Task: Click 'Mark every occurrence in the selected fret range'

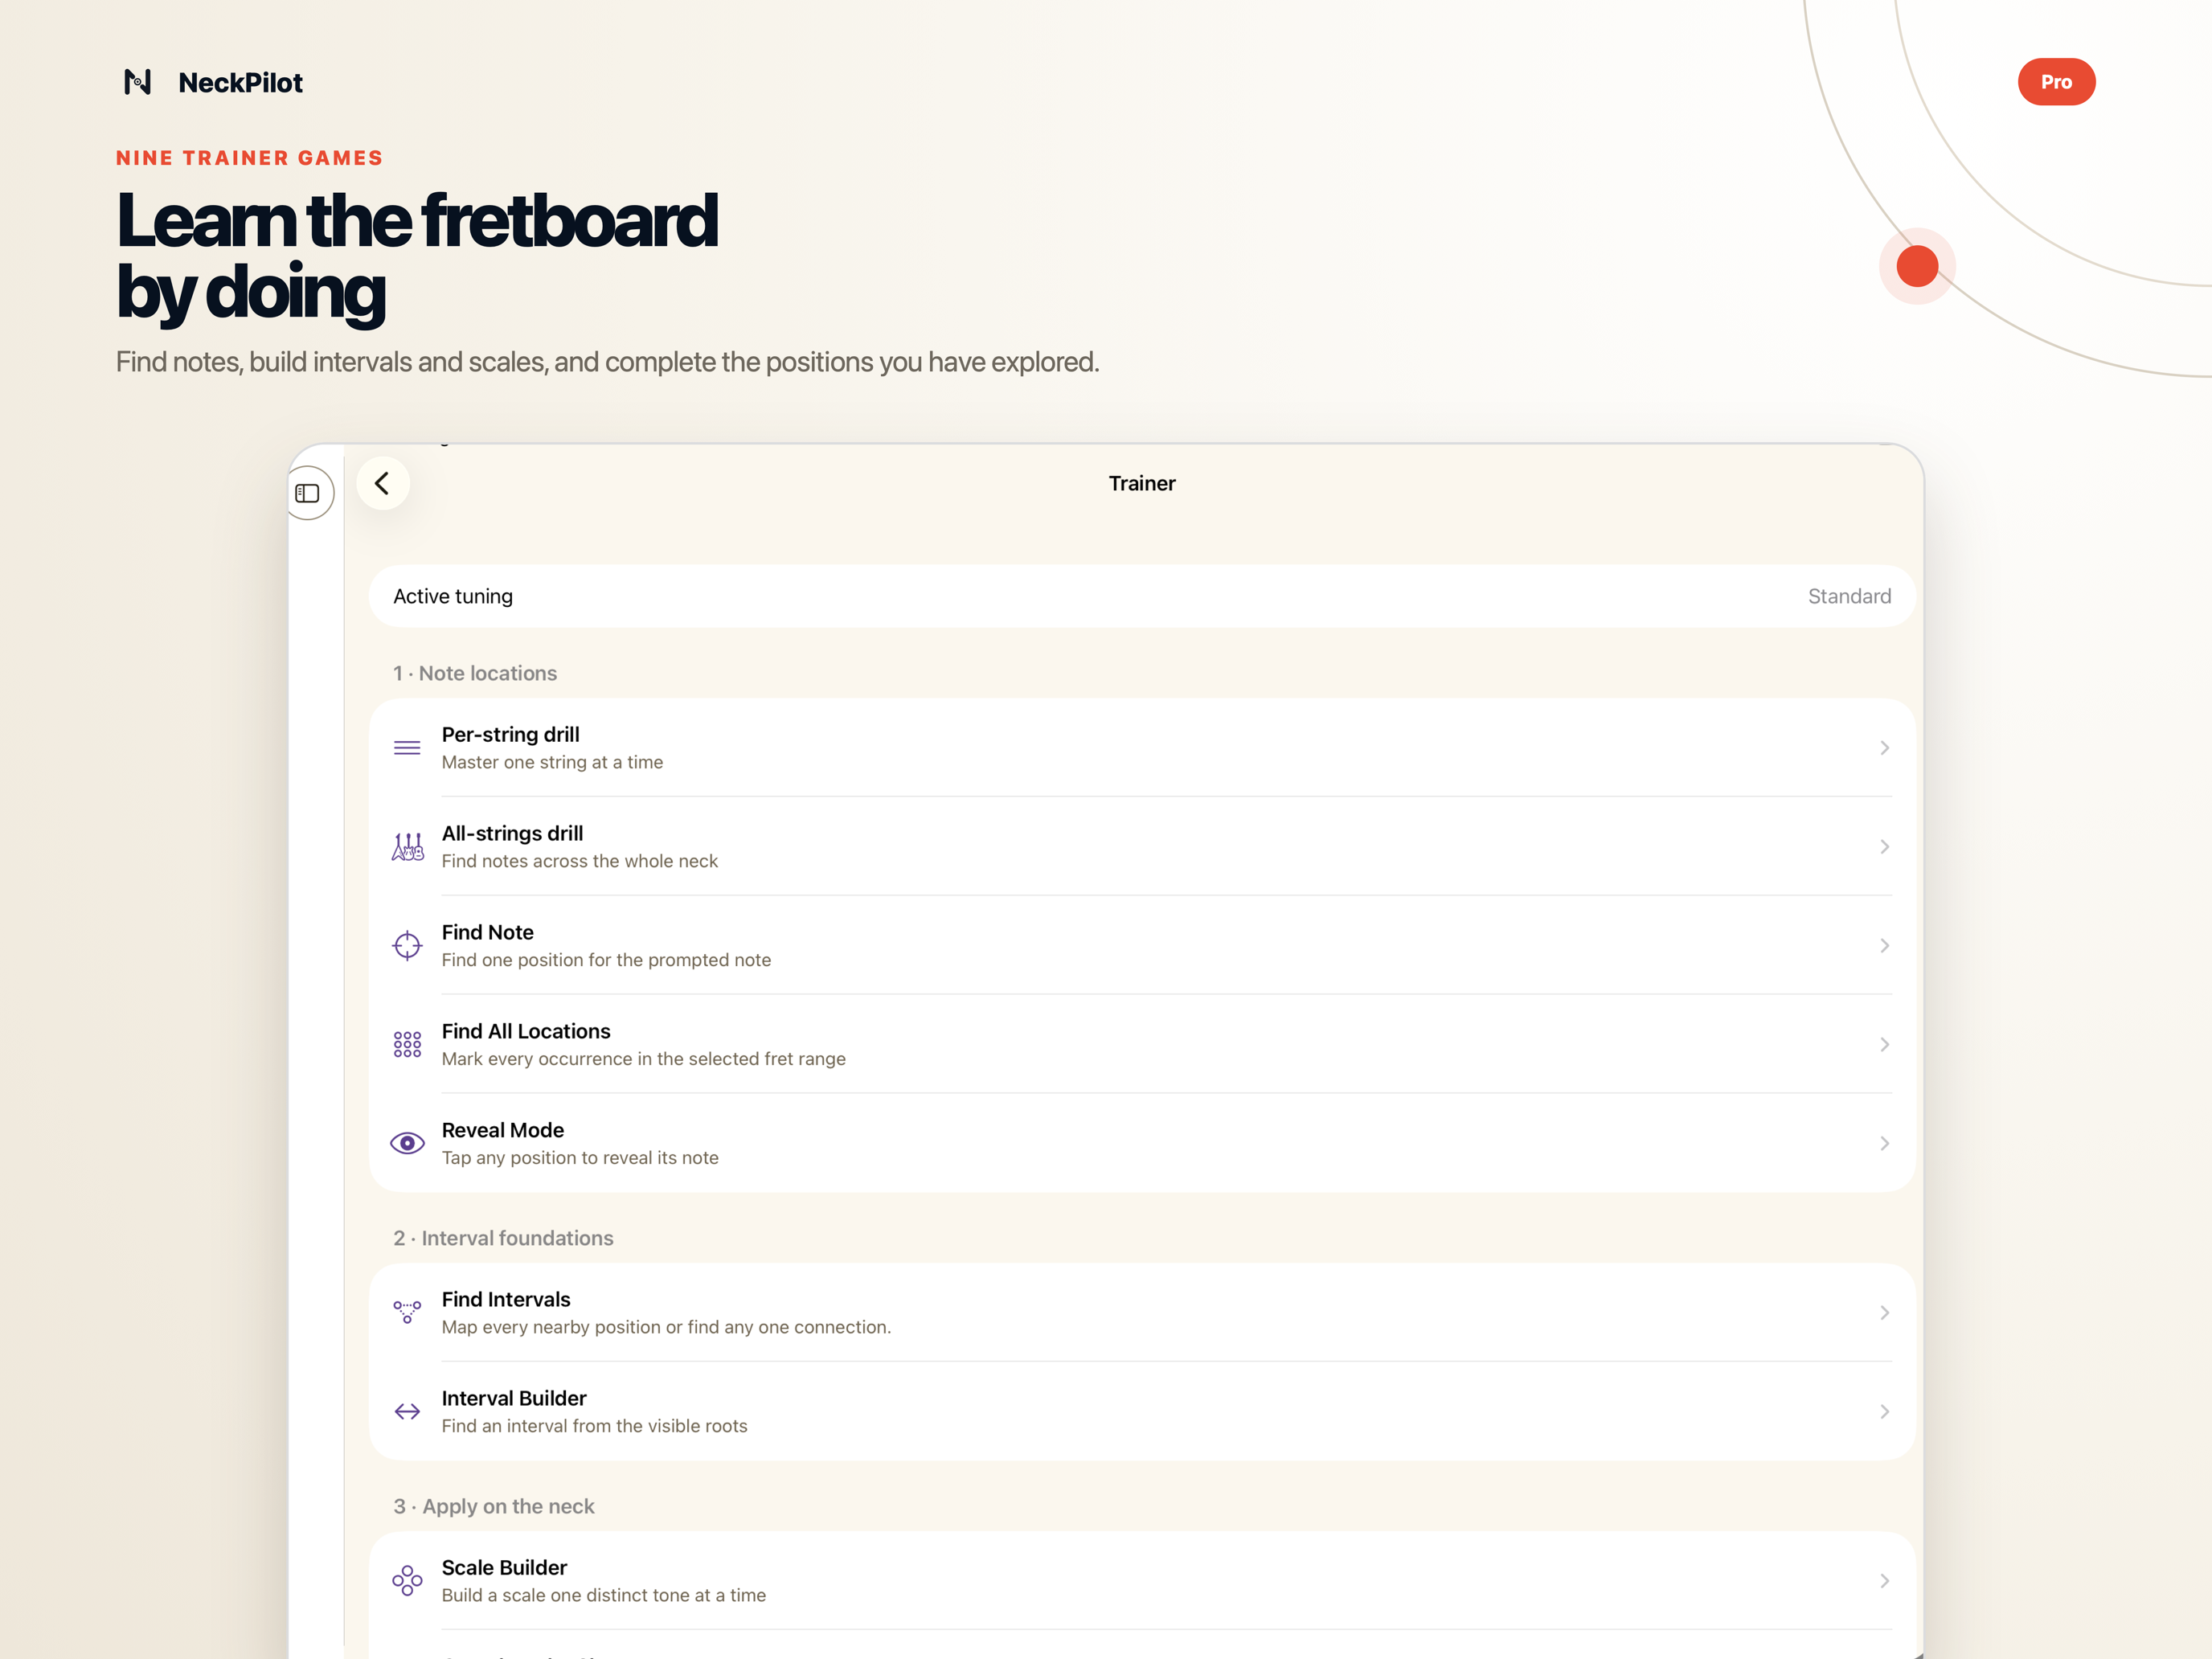Action: [x=643, y=1059]
